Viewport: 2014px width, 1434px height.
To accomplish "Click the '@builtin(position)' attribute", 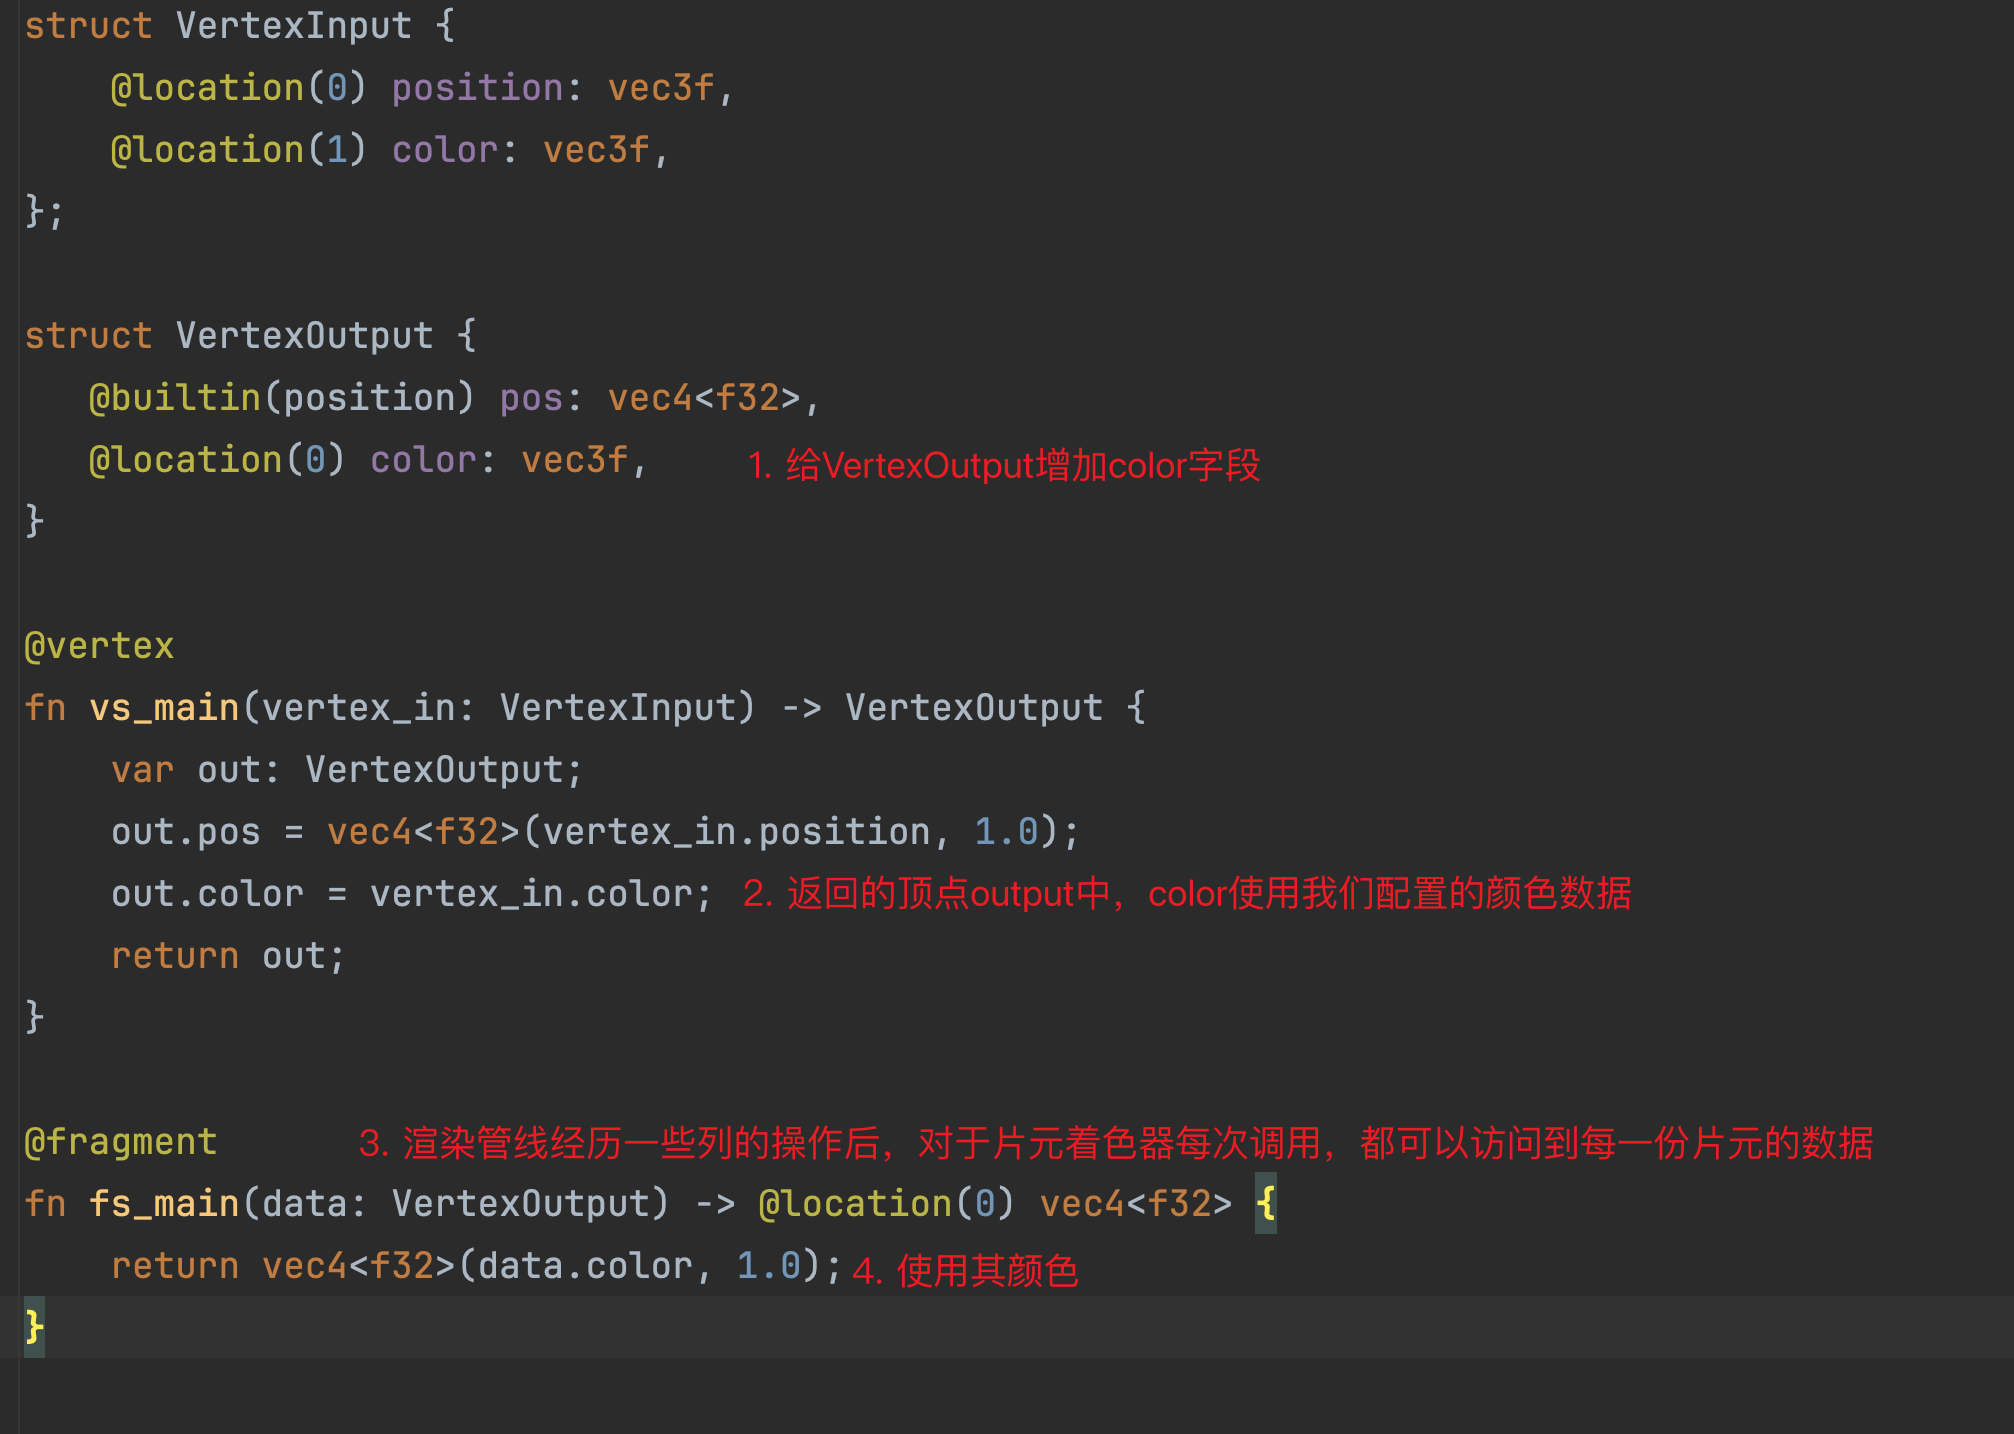I will pyautogui.click(x=281, y=398).
